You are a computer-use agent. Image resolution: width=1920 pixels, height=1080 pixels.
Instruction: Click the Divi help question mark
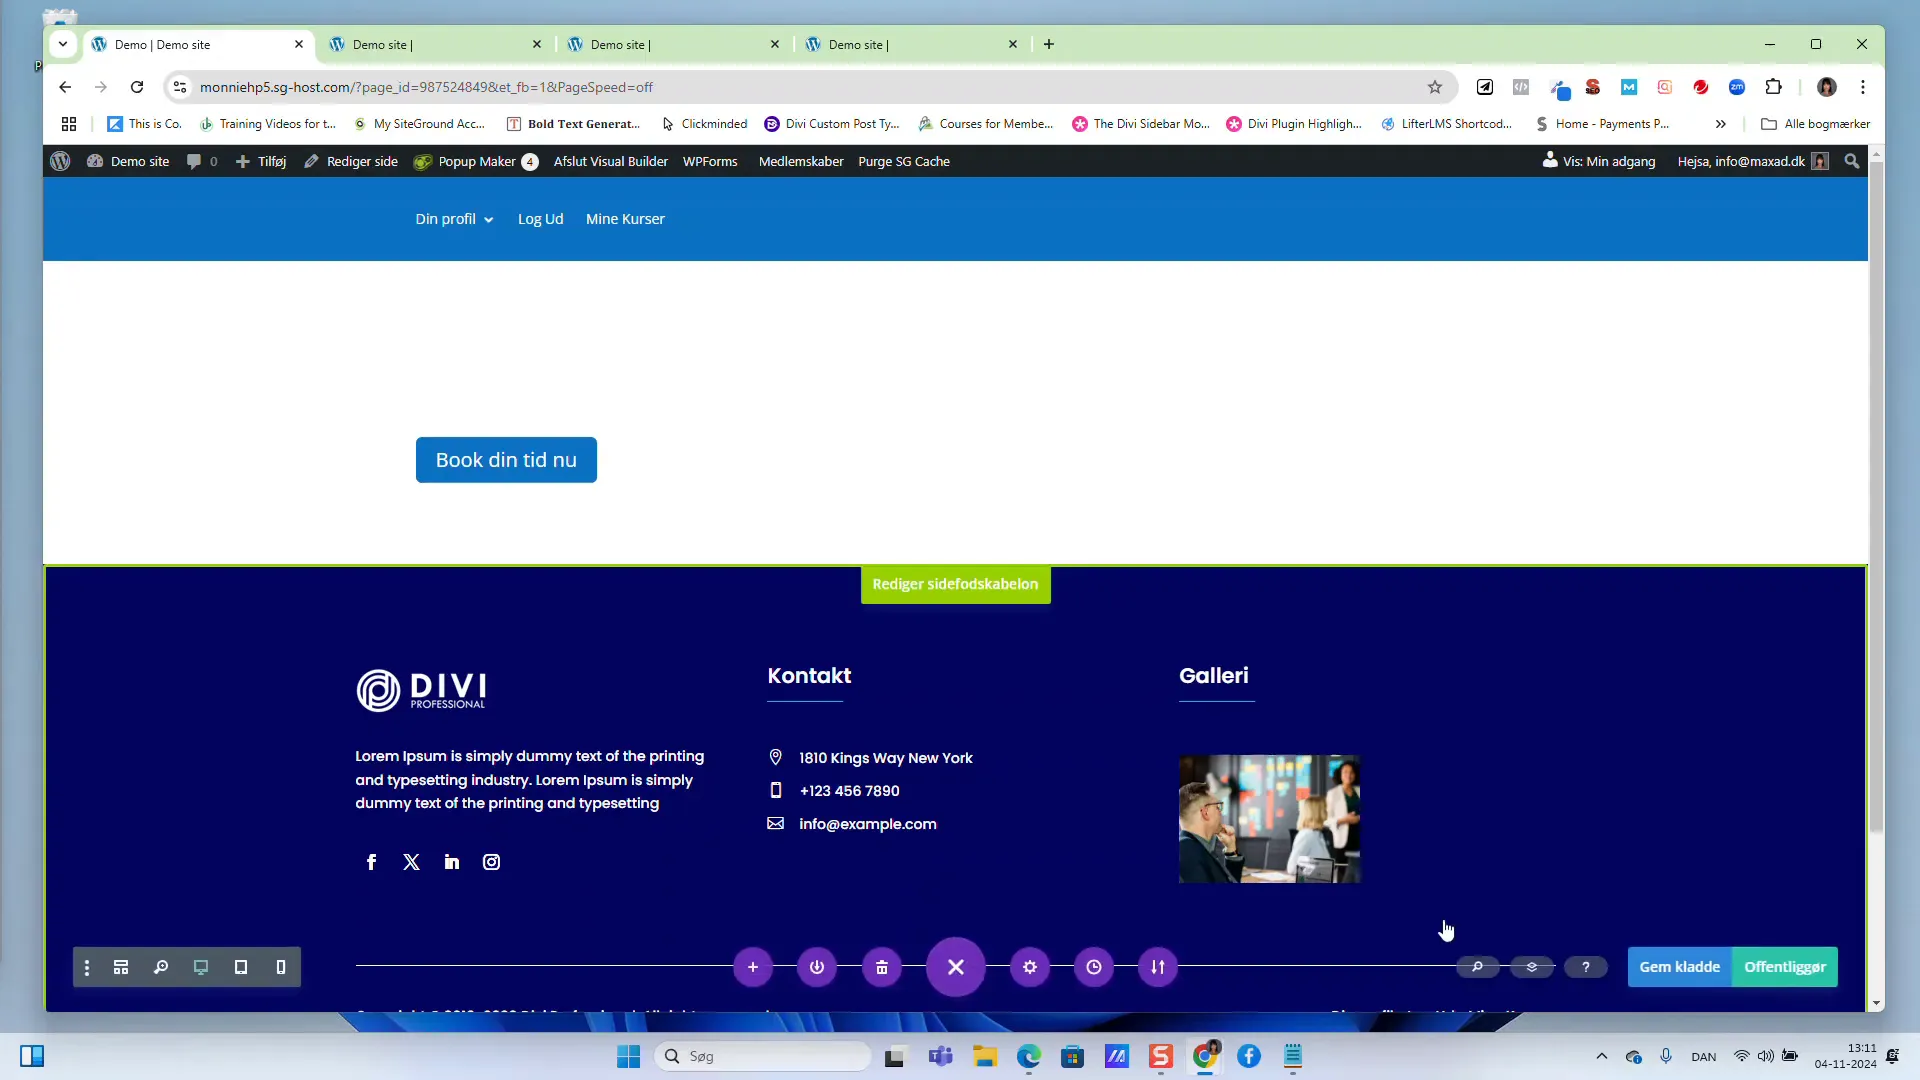coord(1586,967)
